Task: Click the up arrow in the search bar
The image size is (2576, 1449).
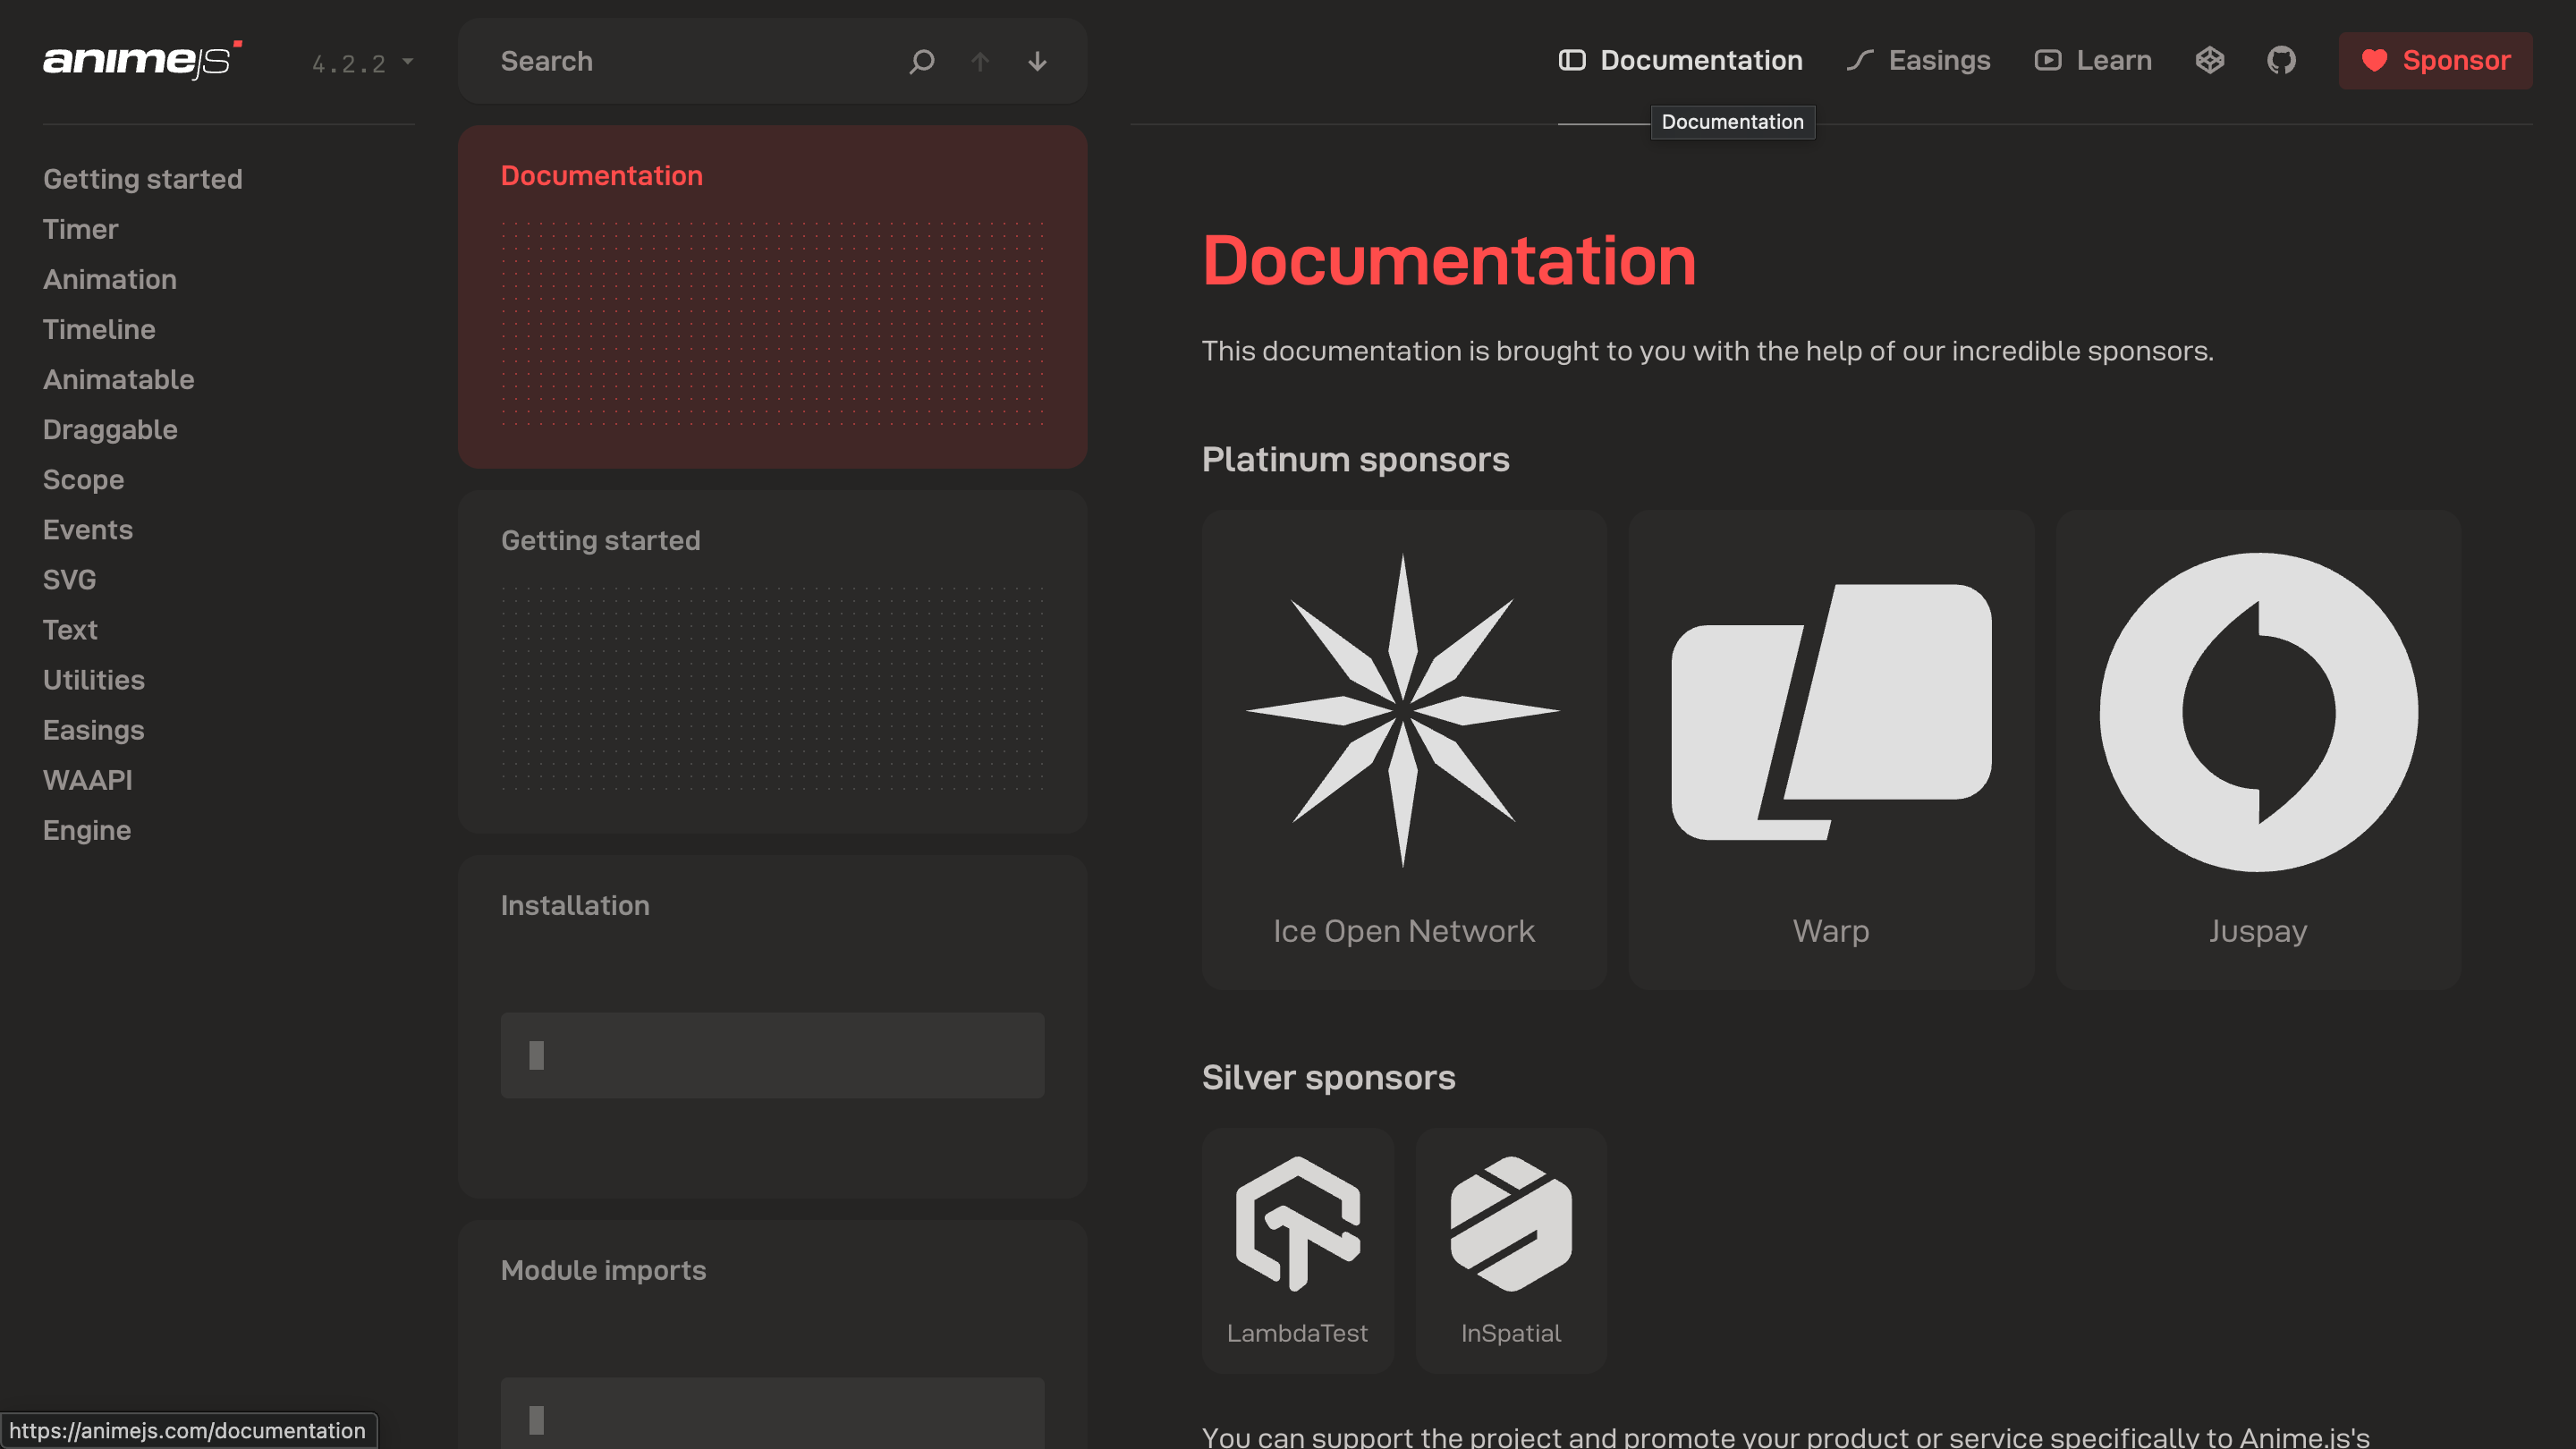Action: point(980,61)
